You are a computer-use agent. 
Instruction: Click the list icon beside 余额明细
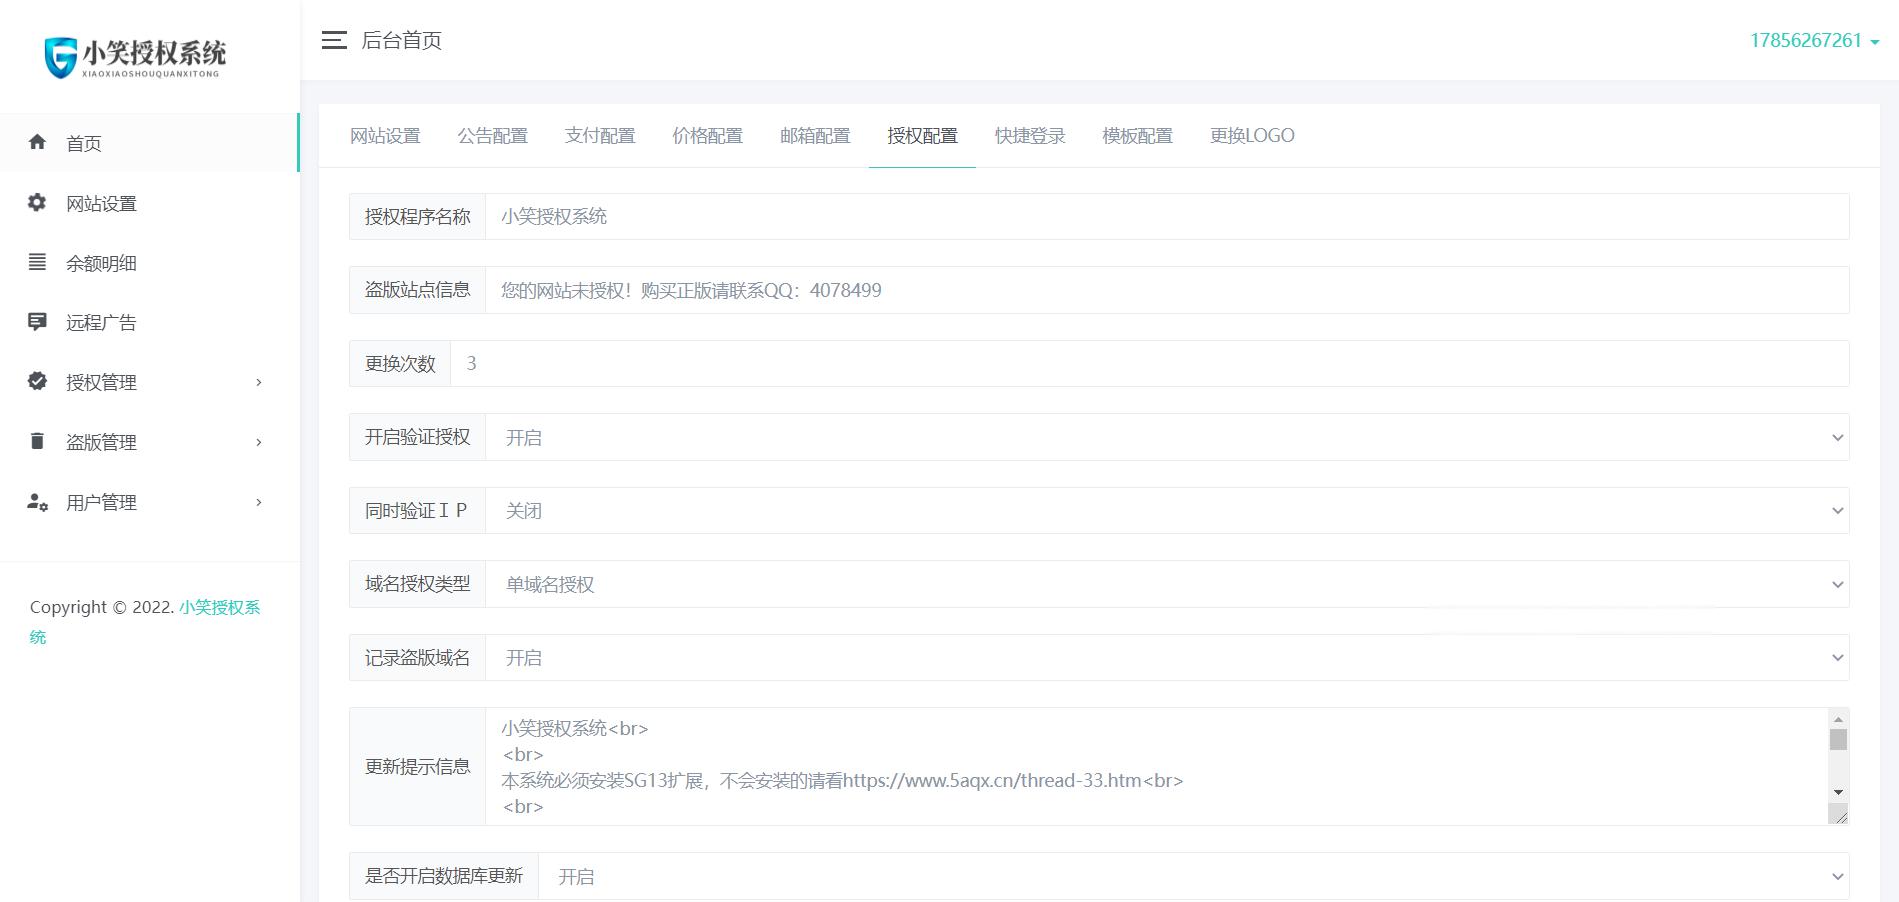click(37, 262)
